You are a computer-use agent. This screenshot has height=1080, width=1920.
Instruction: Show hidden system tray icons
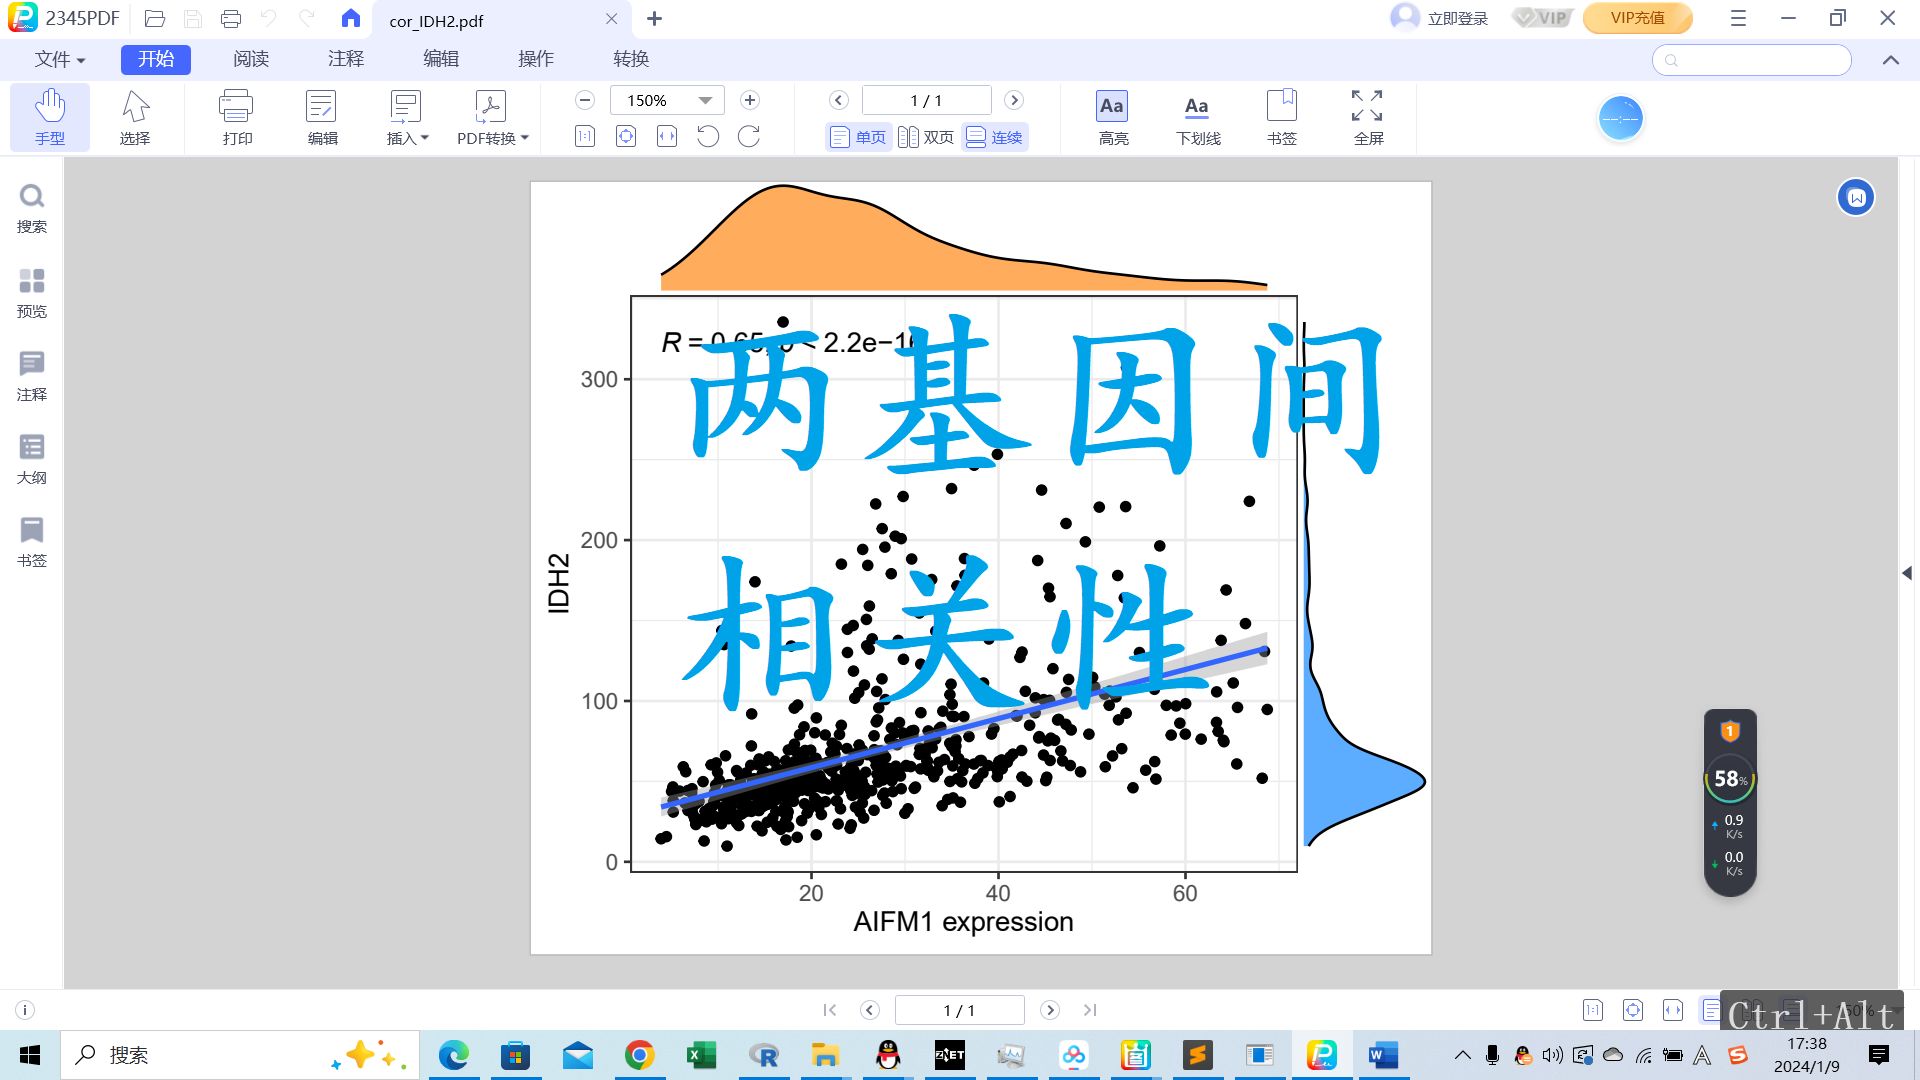click(1462, 1055)
